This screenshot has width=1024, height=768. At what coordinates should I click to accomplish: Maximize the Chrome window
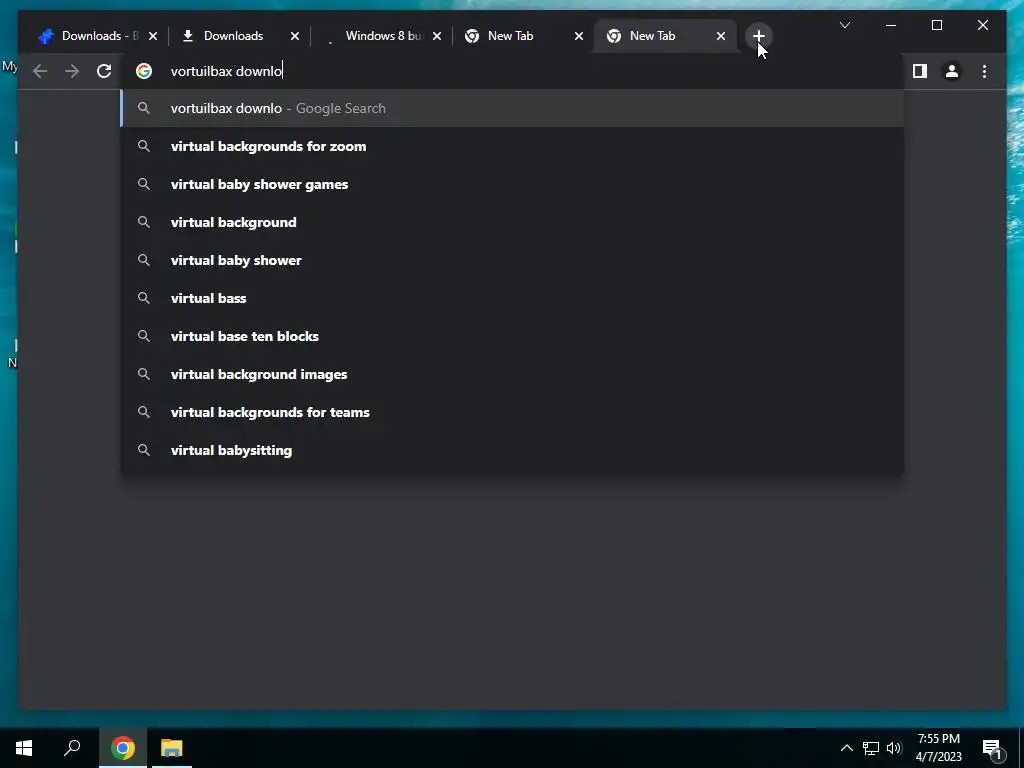coord(936,25)
